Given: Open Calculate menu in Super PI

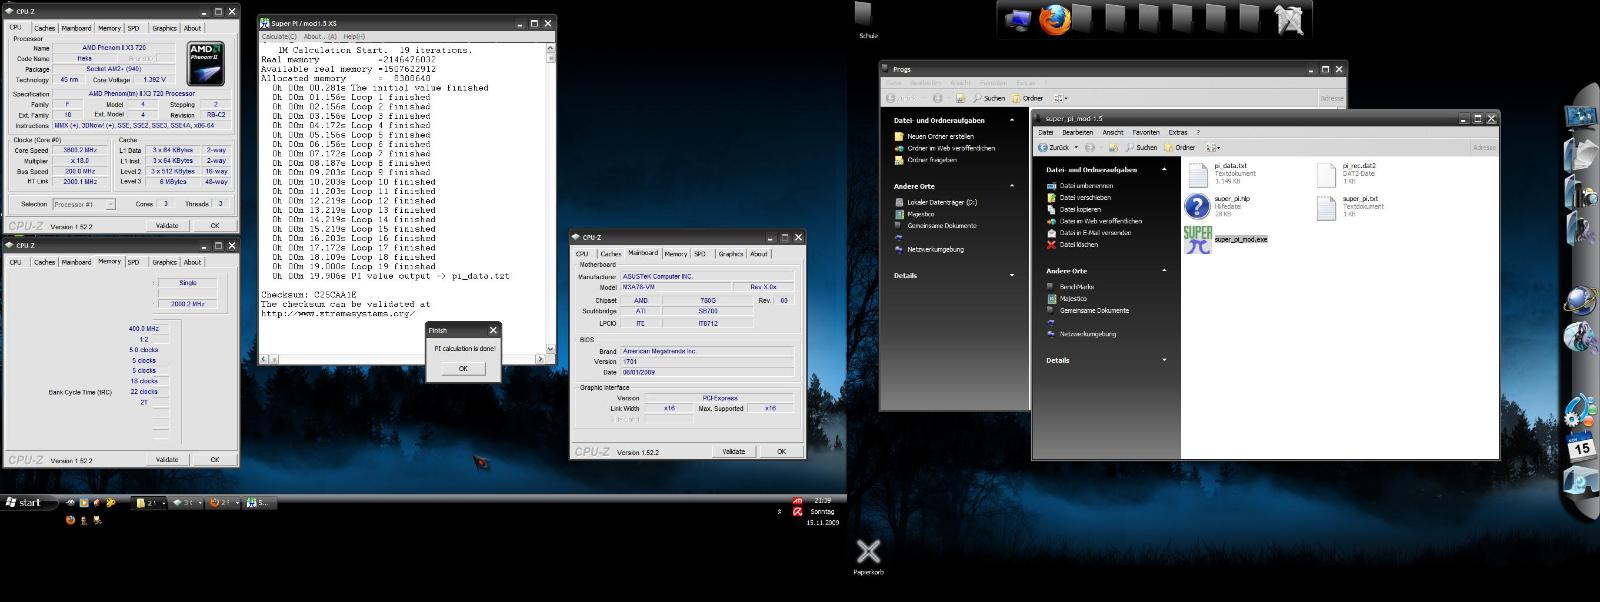Looking at the screenshot, I should click(x=279, y=36).
